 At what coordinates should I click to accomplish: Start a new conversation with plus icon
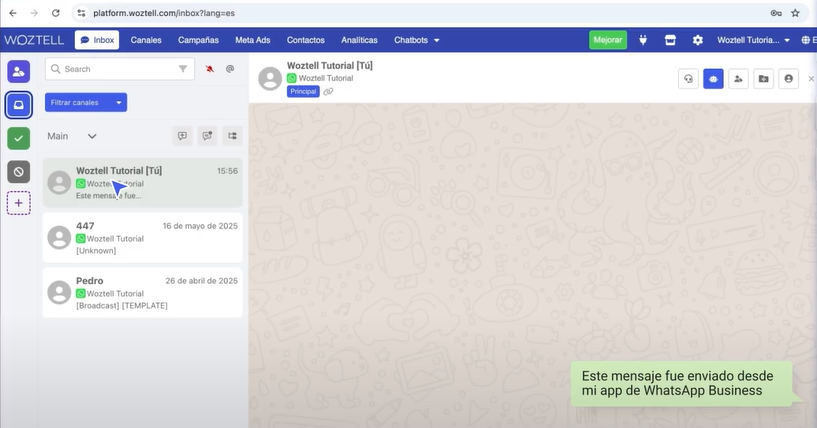click(x=182, y=136)
